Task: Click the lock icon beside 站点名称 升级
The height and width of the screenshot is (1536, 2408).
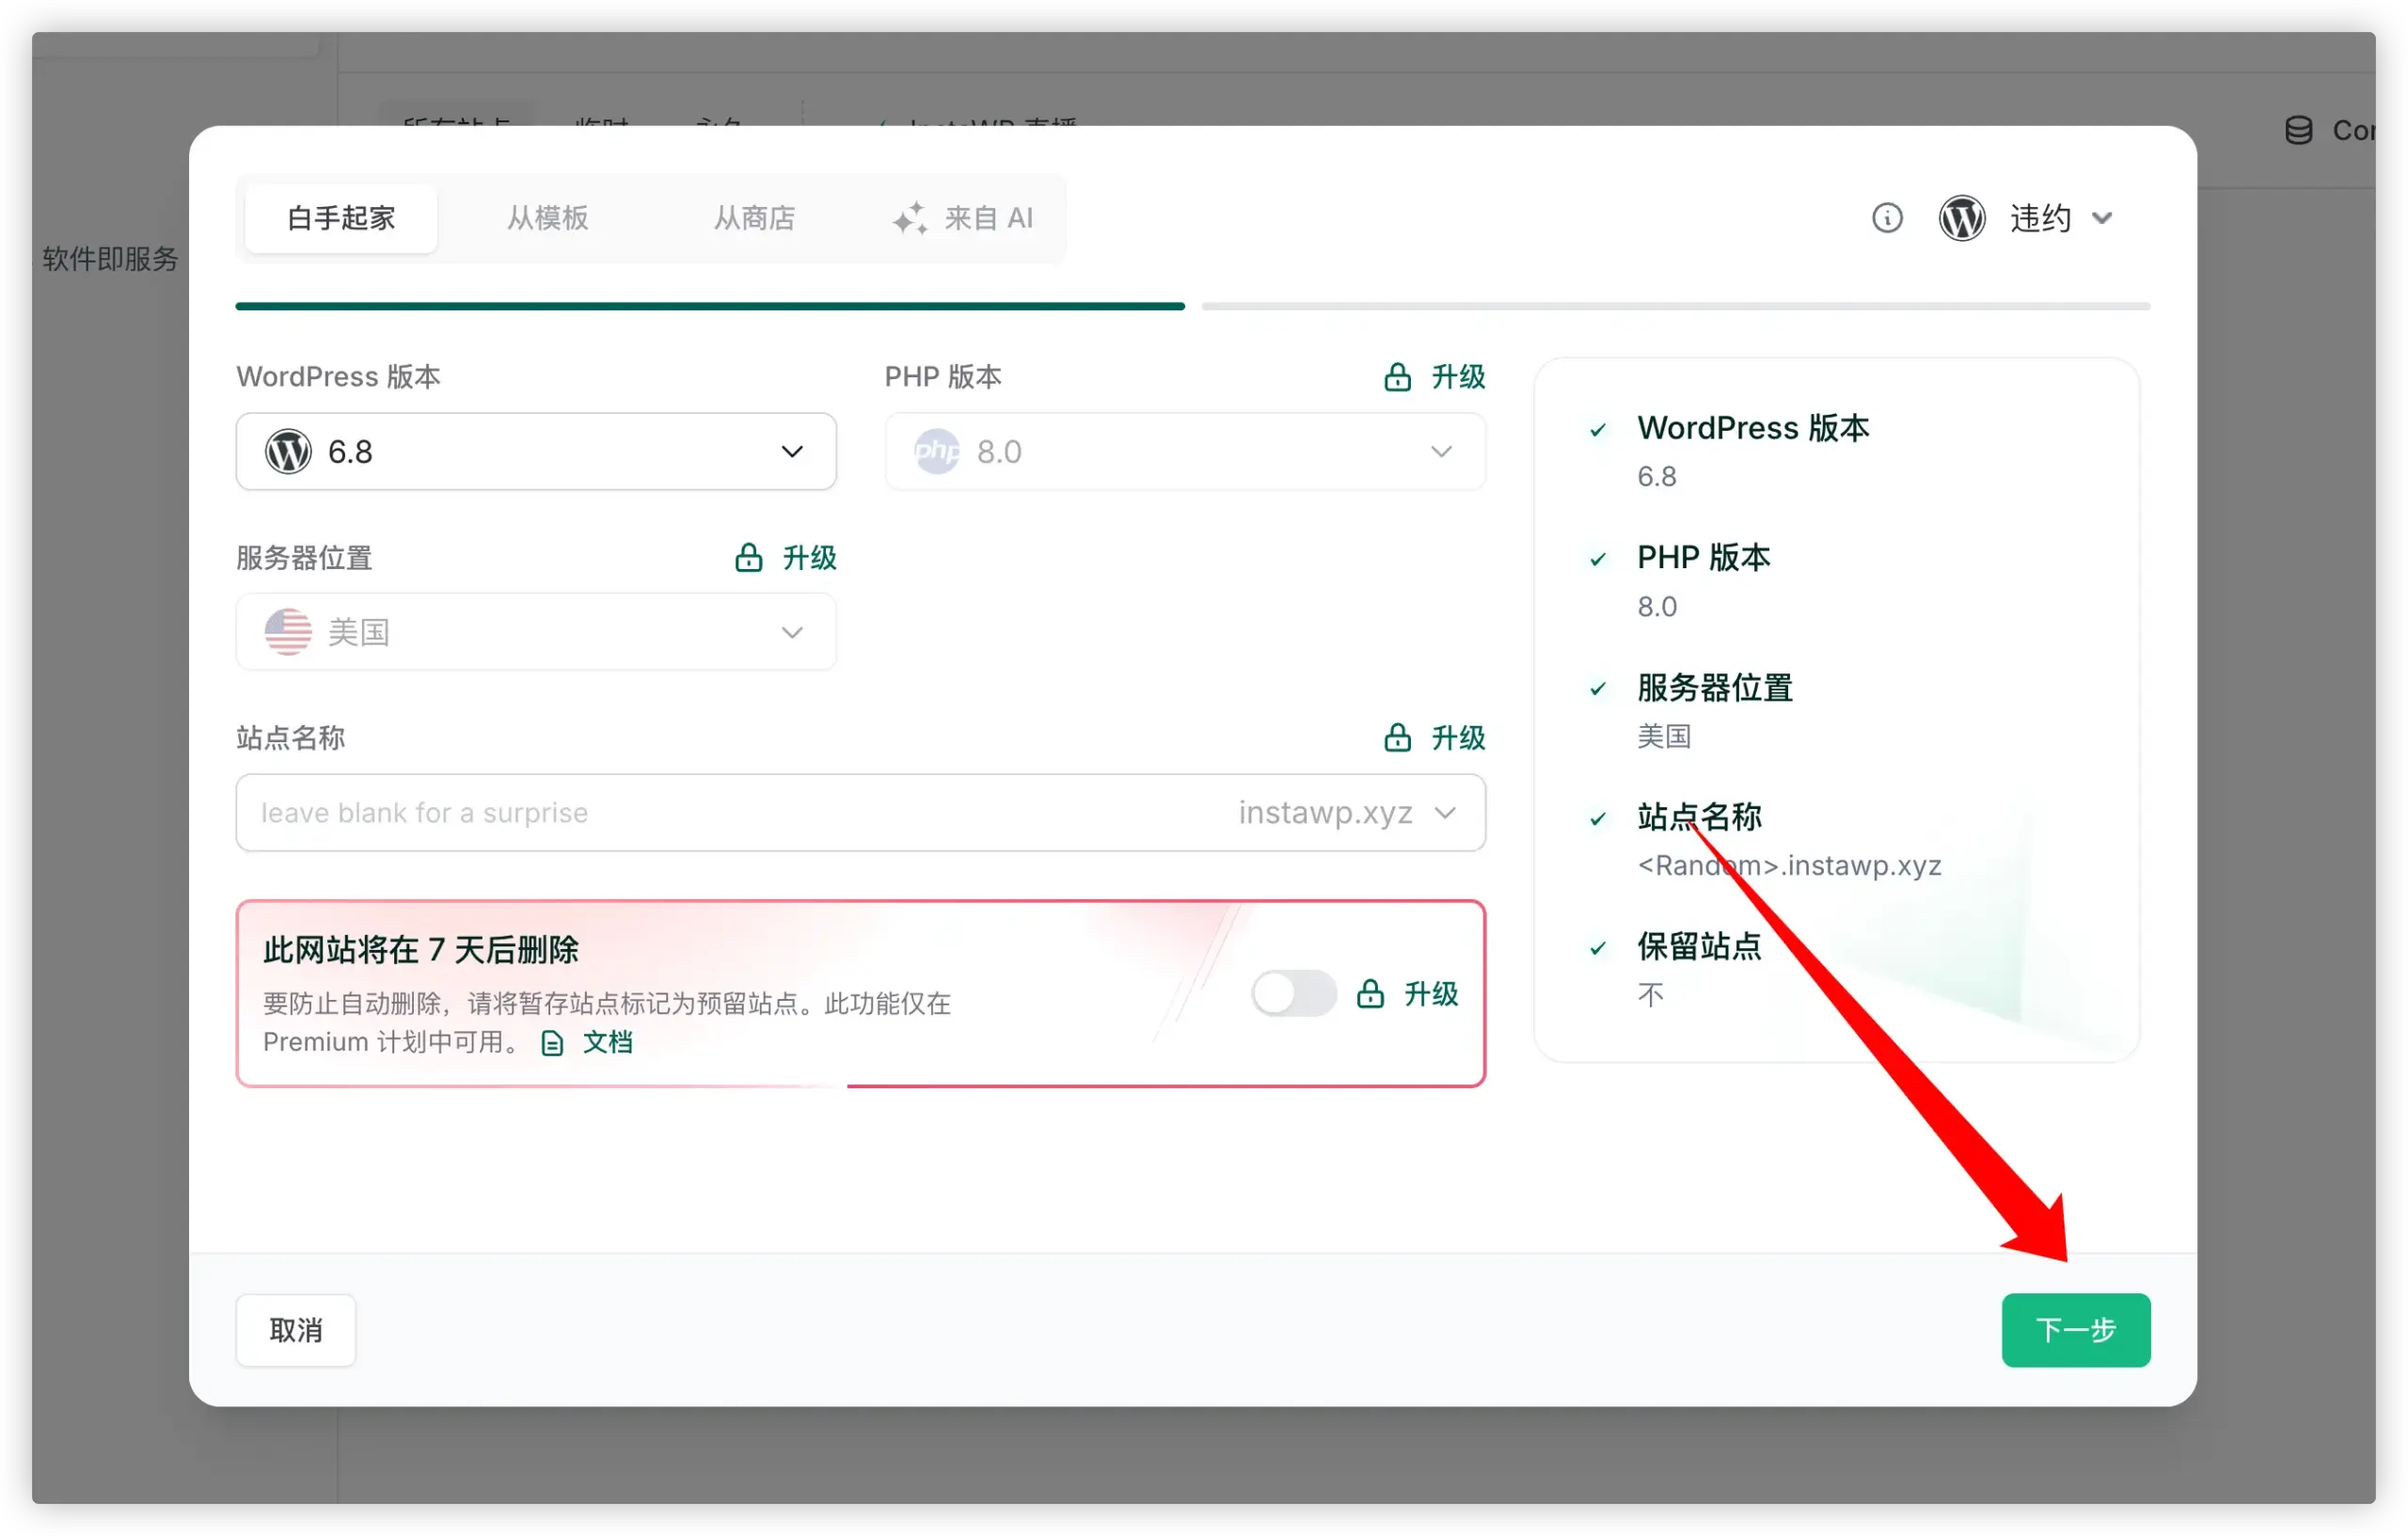Action: (1397, 738)
